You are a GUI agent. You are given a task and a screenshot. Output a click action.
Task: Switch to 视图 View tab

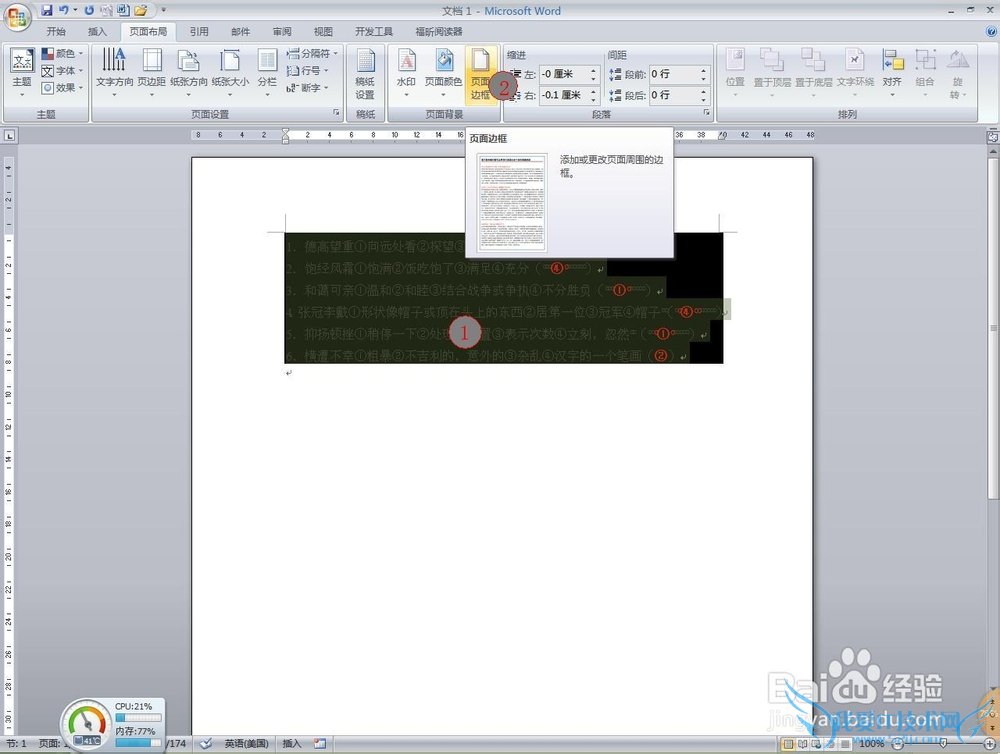tap(323, 31)
